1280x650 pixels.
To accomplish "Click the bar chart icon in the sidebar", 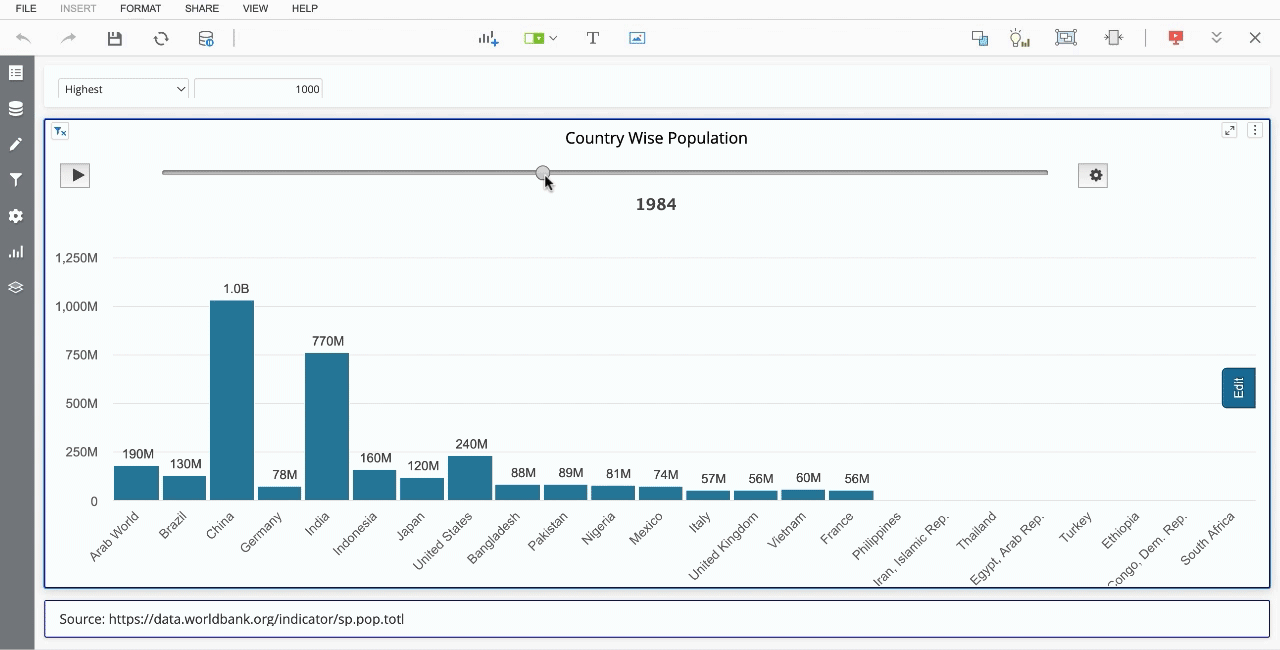I will pos(15,252).
